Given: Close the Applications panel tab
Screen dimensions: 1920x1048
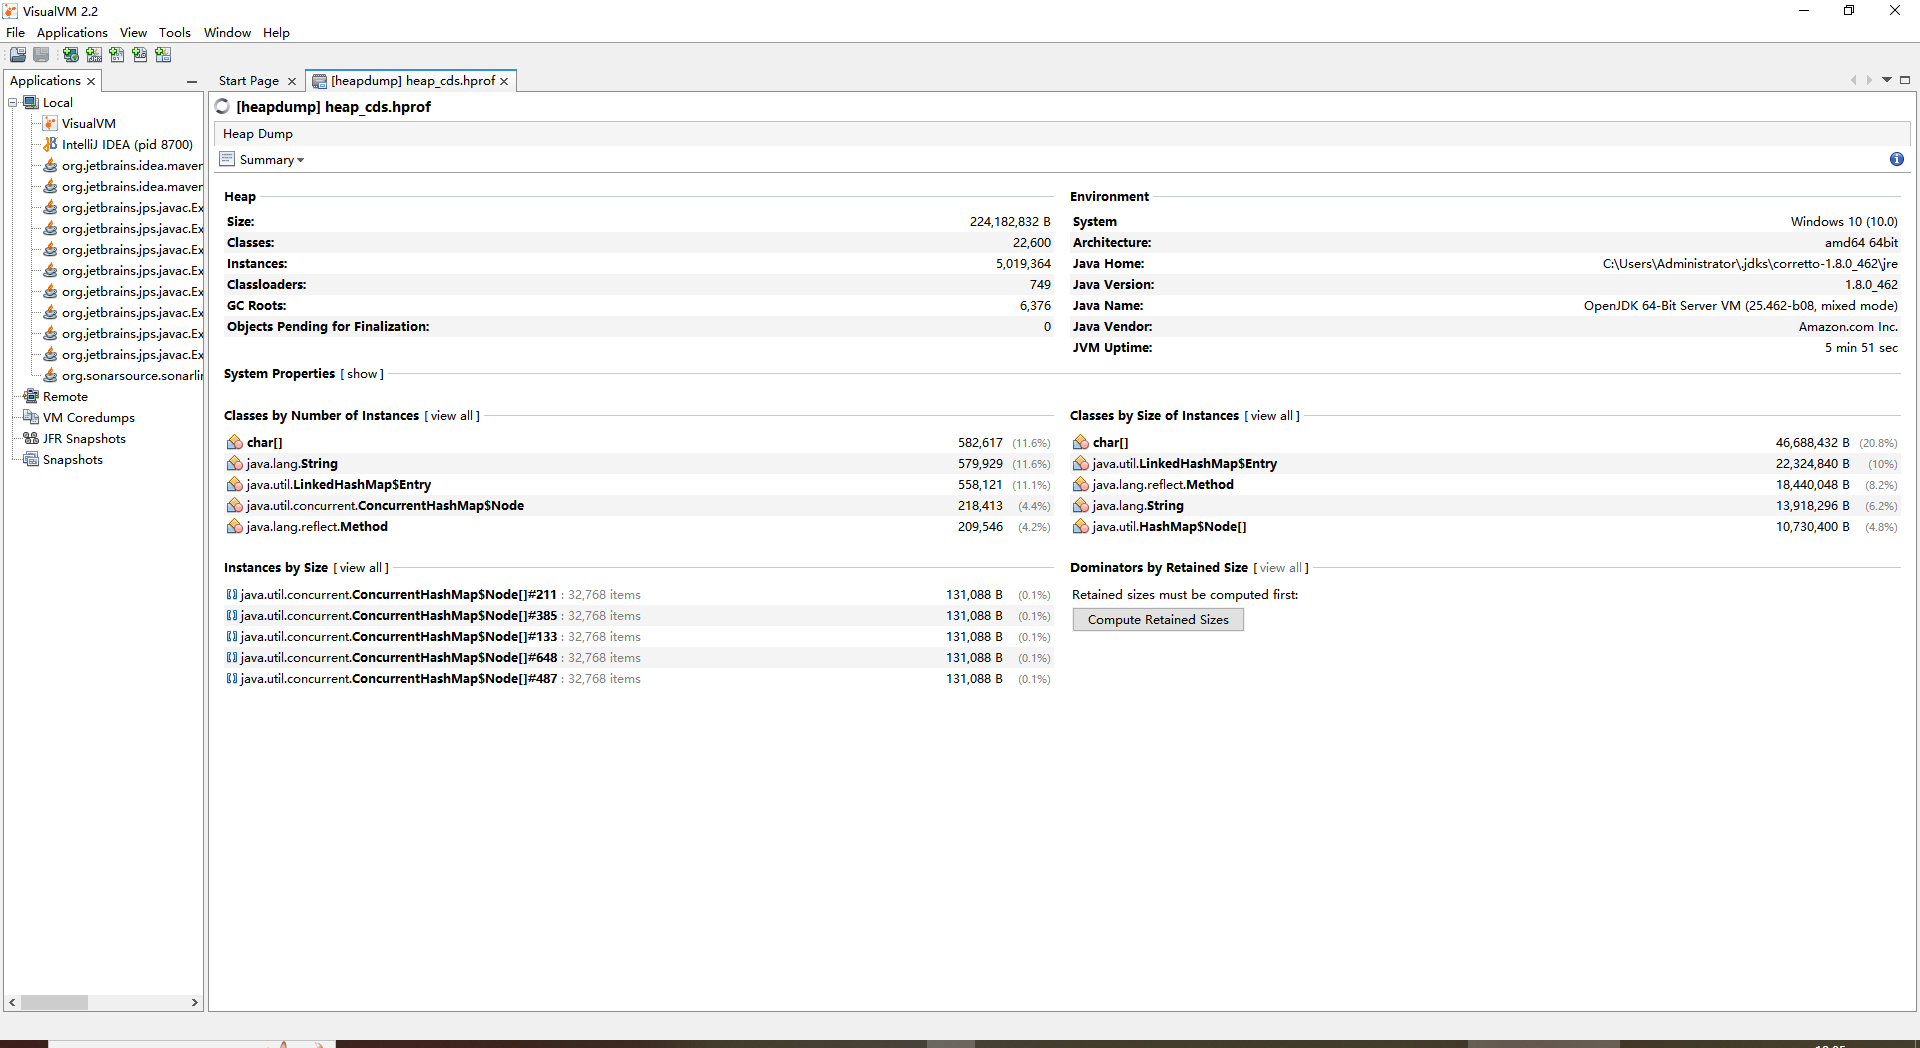Looking at the screenshot, I should click(x=91, y=82).
